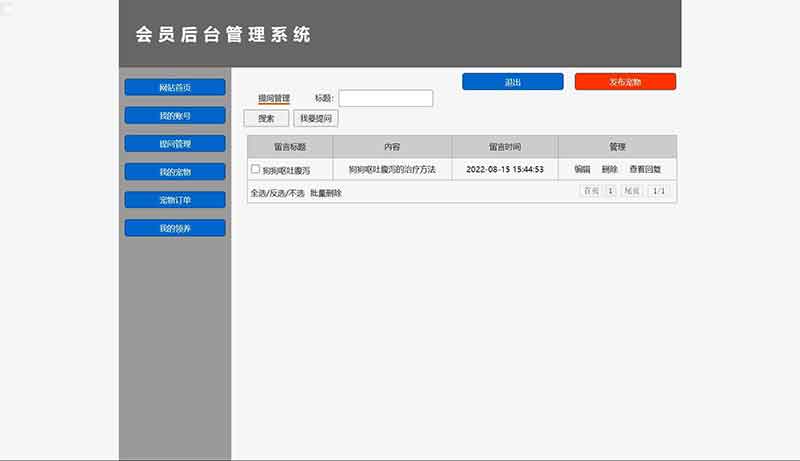Tick the checkbox for 狗狗呕吐腹泻 row

[256, 170]
